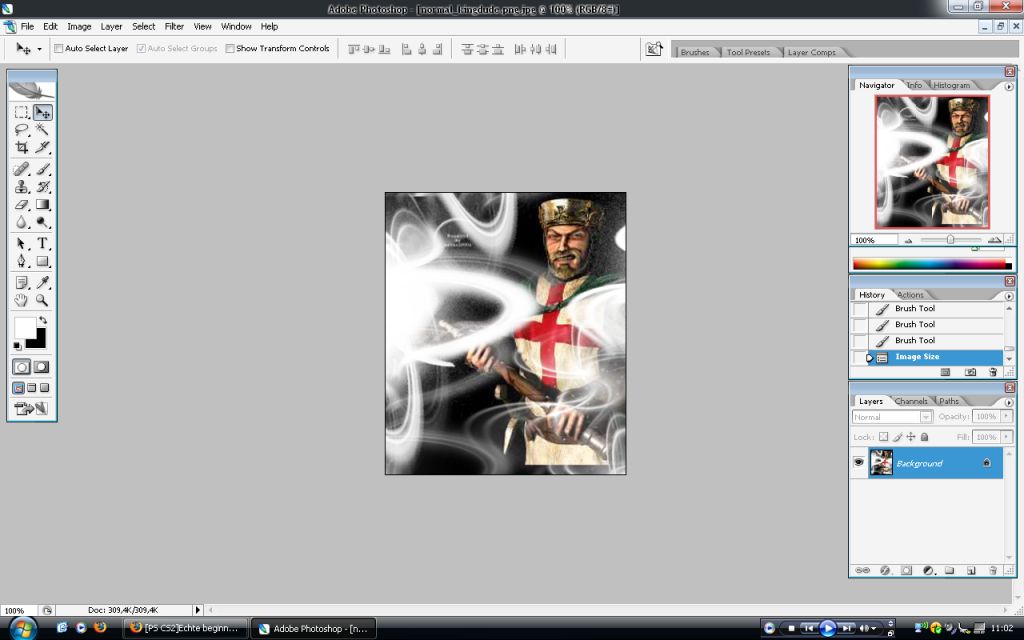This screenshot has height=640, width=1024.
Task: Select the Lasso tool
Action: pyautogui.click(x=22, y=129)
